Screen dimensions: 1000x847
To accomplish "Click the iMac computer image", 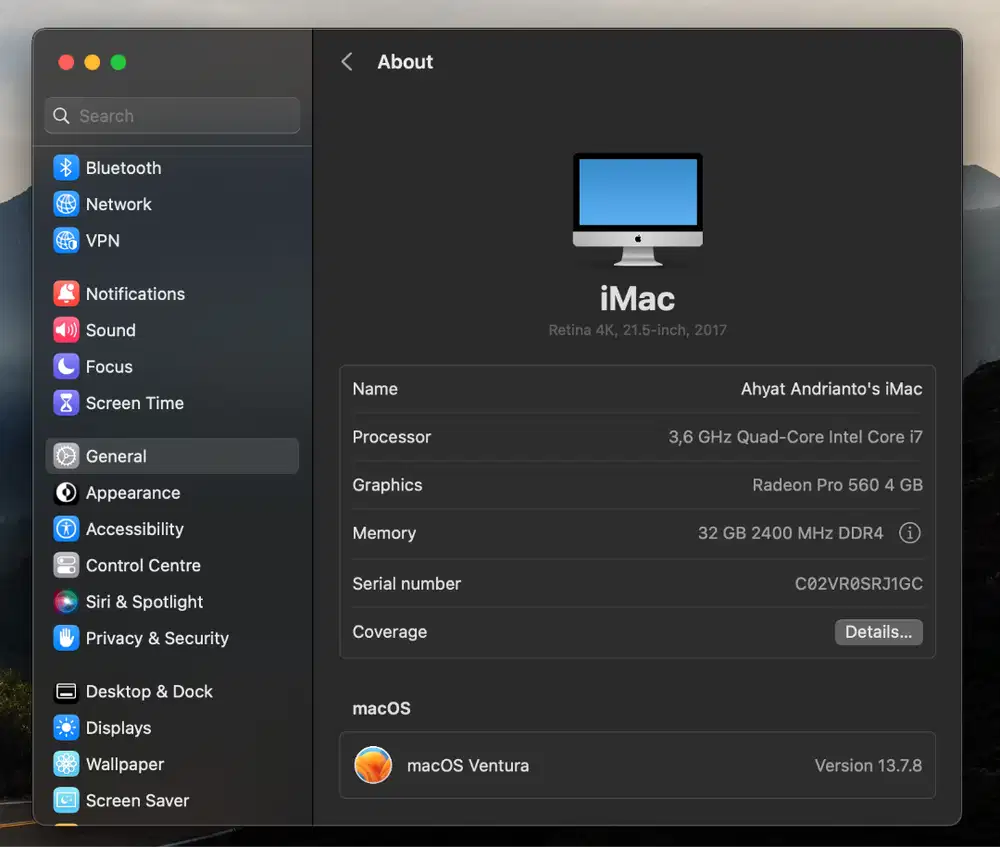I will (x=637, y=209).
